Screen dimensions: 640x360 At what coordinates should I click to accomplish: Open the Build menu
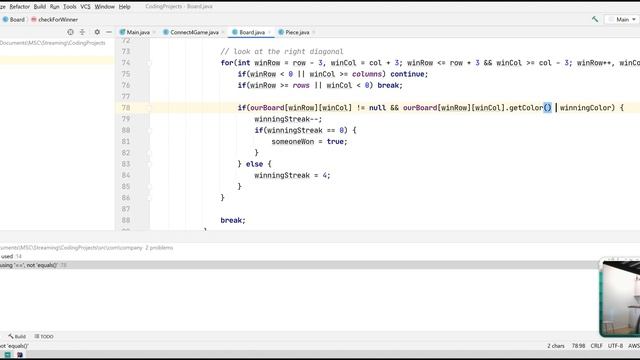[x=40, y=7]
